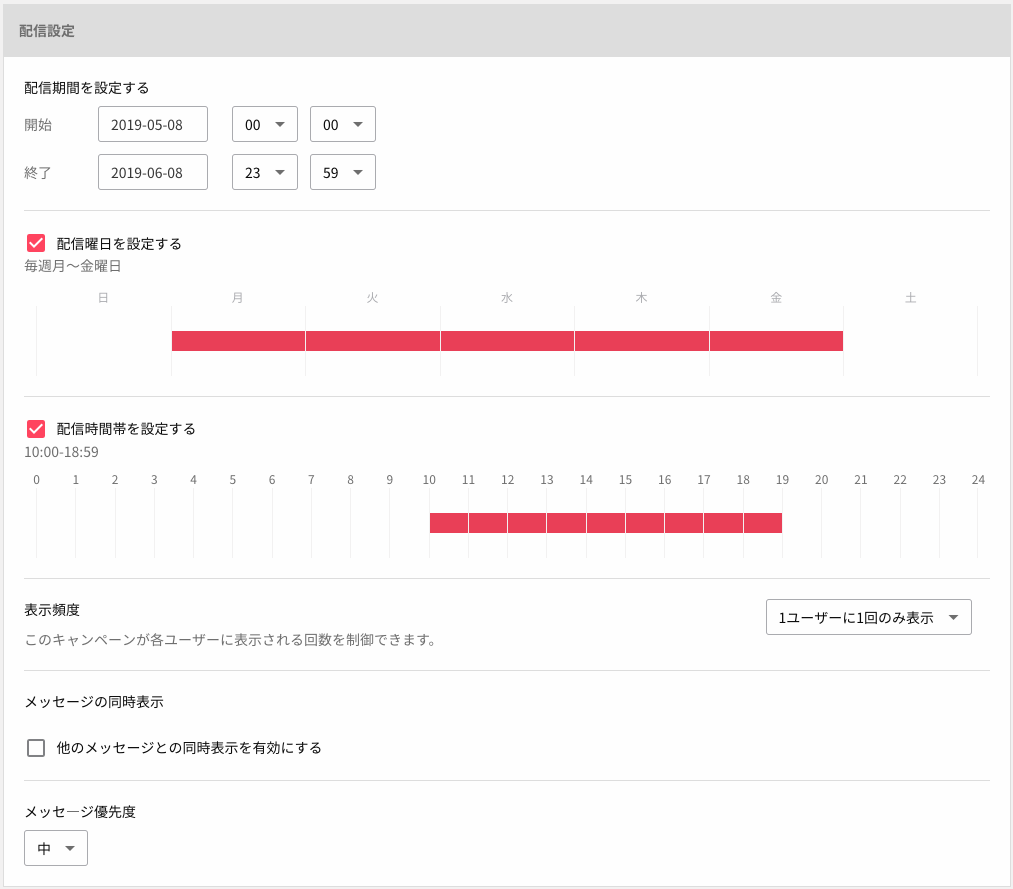Viewport: 1013px width, 889px height.
Task: Enable 他のメッセージとの同時表示を有効にする checkbox
Action: (x=36, y=748)
